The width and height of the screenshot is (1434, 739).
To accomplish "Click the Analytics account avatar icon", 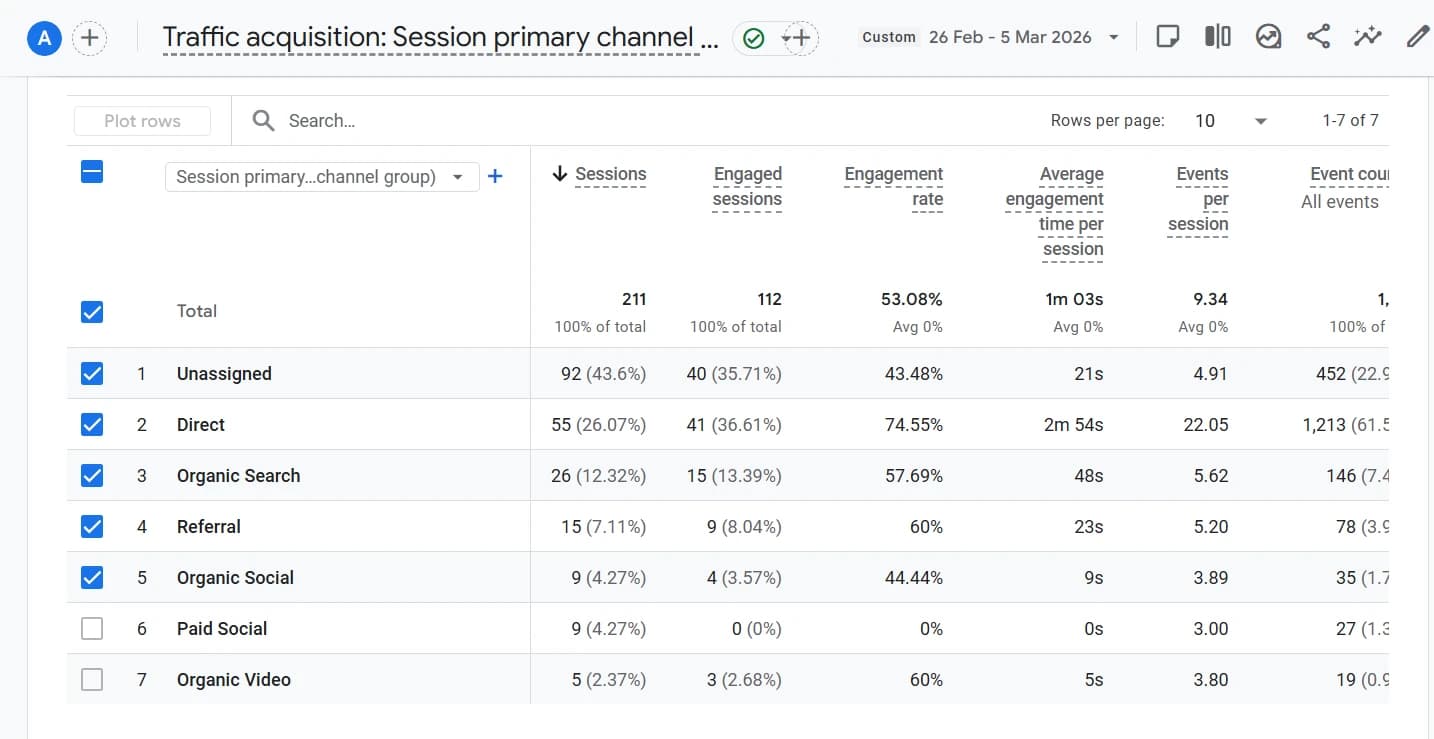I will pyautogui.click(x=43, y=35).
